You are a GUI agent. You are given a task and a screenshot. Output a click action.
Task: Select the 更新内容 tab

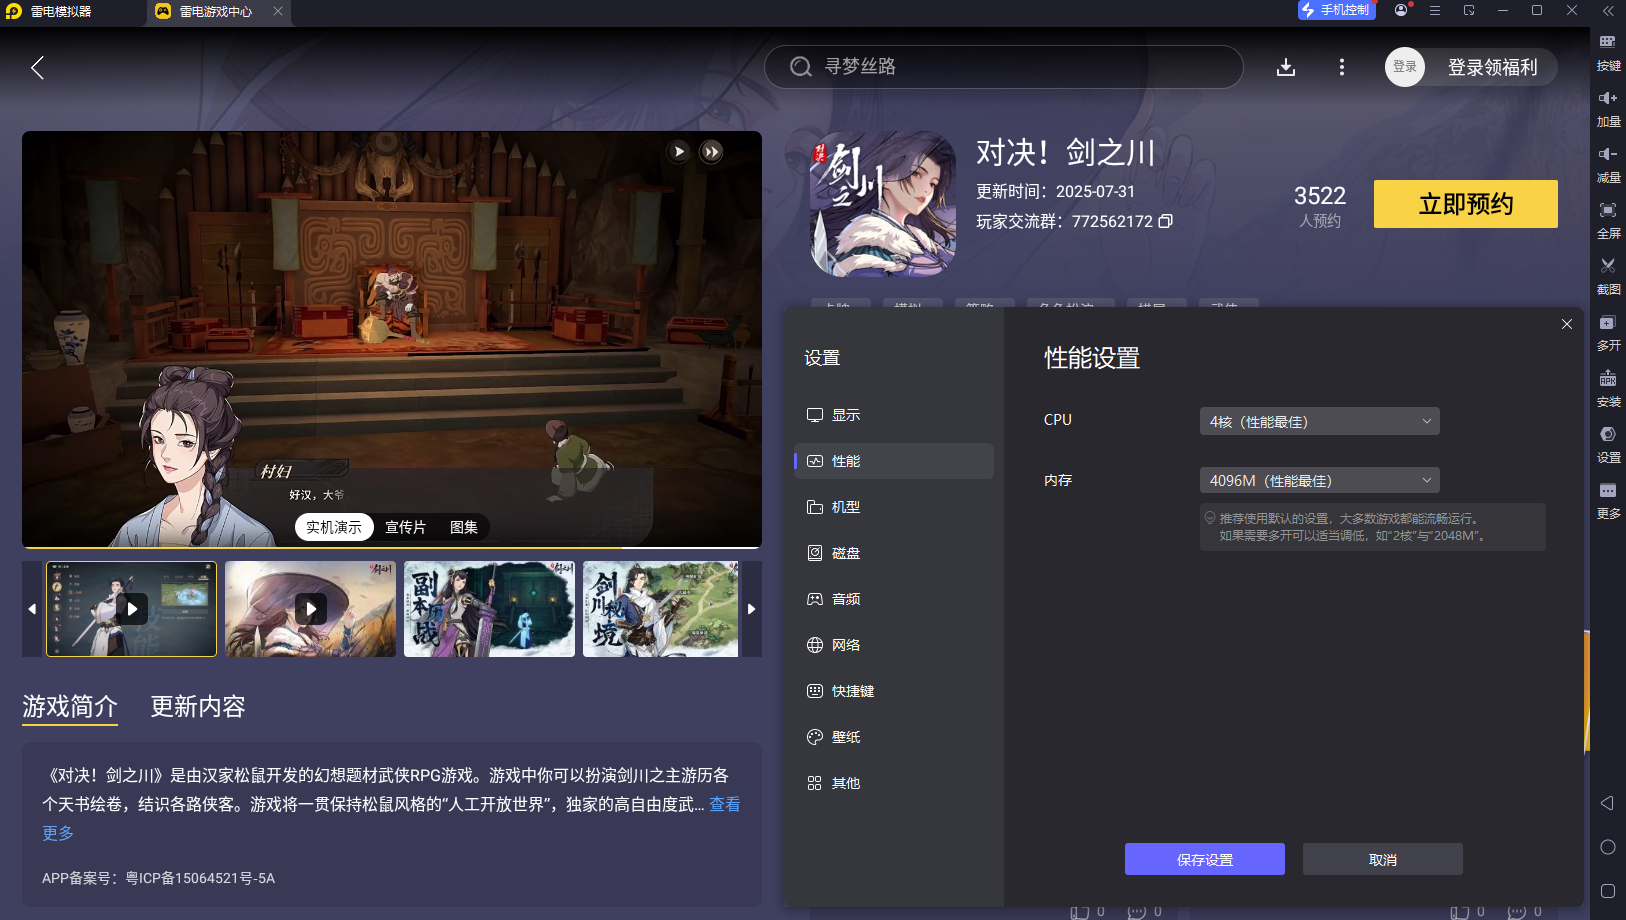(198, 707)
